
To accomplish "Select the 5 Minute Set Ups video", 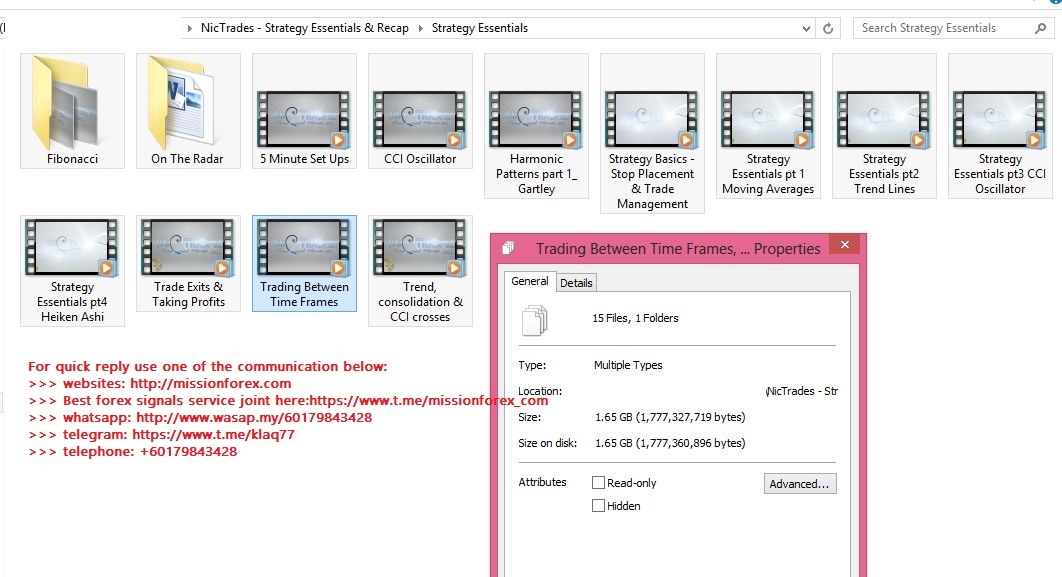I will coord(304,110).
